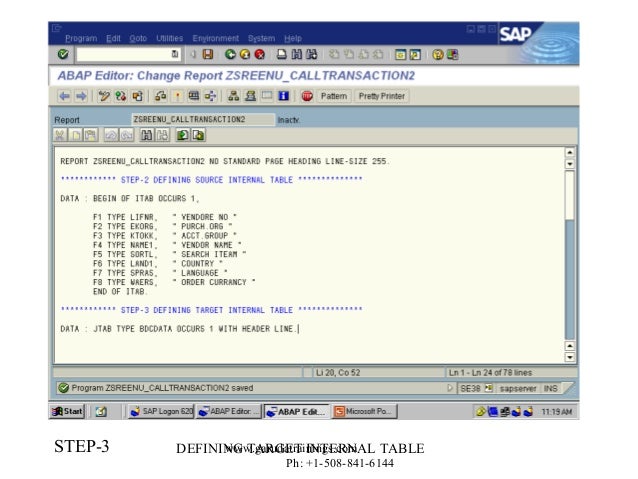This screenshot has width=638, height=479.
Task: Click the editor Find binoculars icon
Action: (x=146, y=135)
